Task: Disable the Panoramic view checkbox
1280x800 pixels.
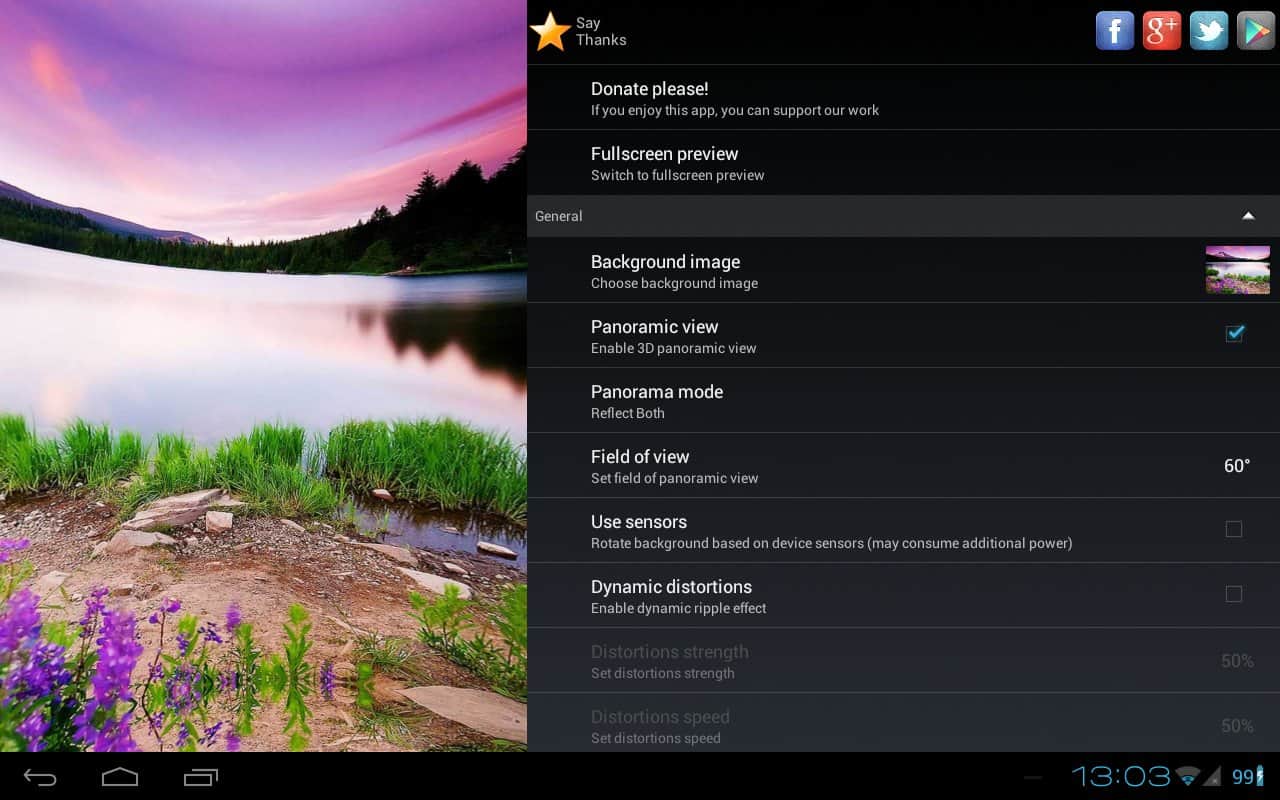Action: click(1234, 334)
